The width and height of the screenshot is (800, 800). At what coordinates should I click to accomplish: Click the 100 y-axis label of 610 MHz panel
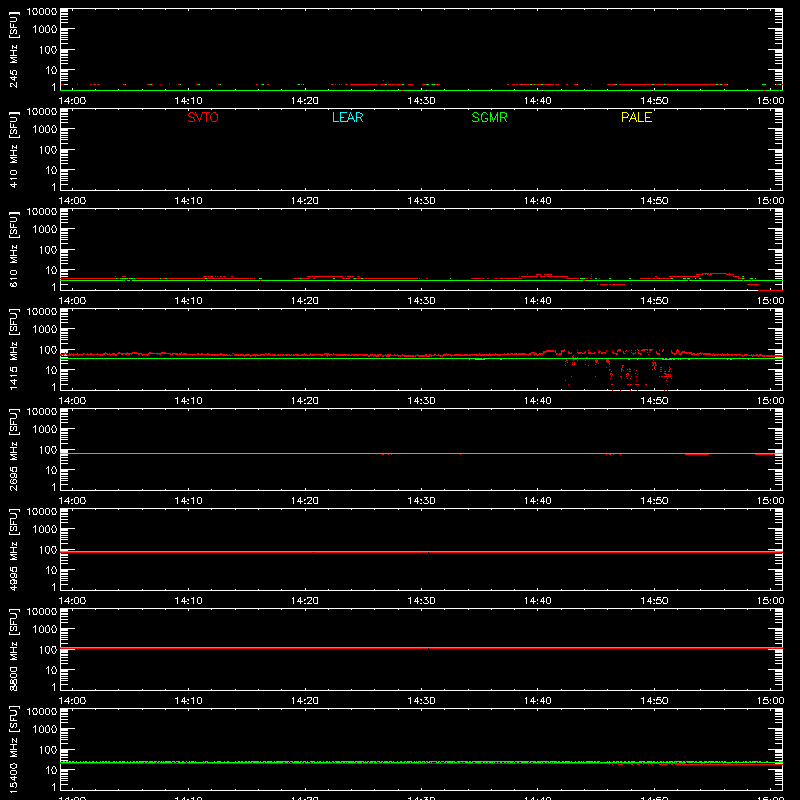48,250
